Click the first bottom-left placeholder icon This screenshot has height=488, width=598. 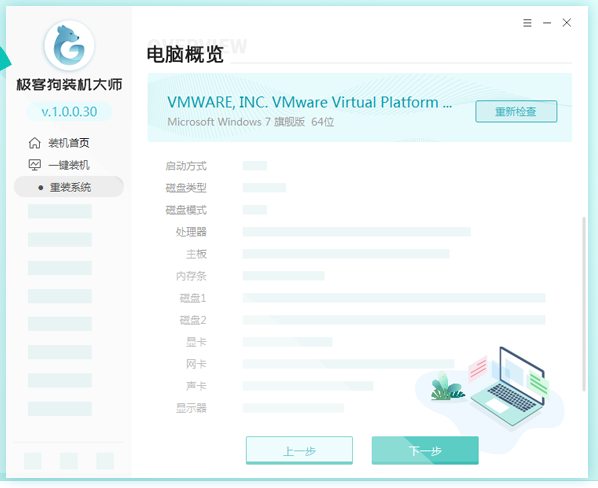[33, 461]
